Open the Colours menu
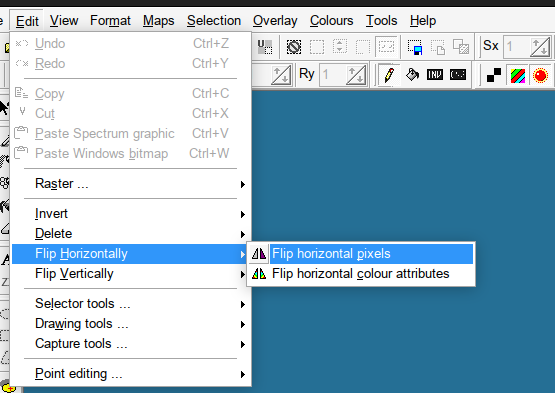Screen dimensions: 555x393 point(331,21)
